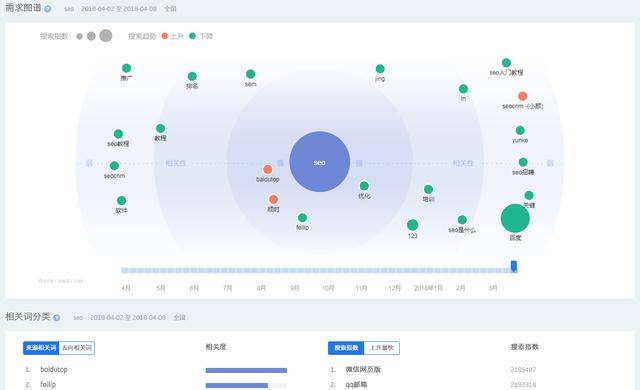Switch to the 来源相关词 tab
Viewport: 640px width, 390px height.
tap(41, 348)
